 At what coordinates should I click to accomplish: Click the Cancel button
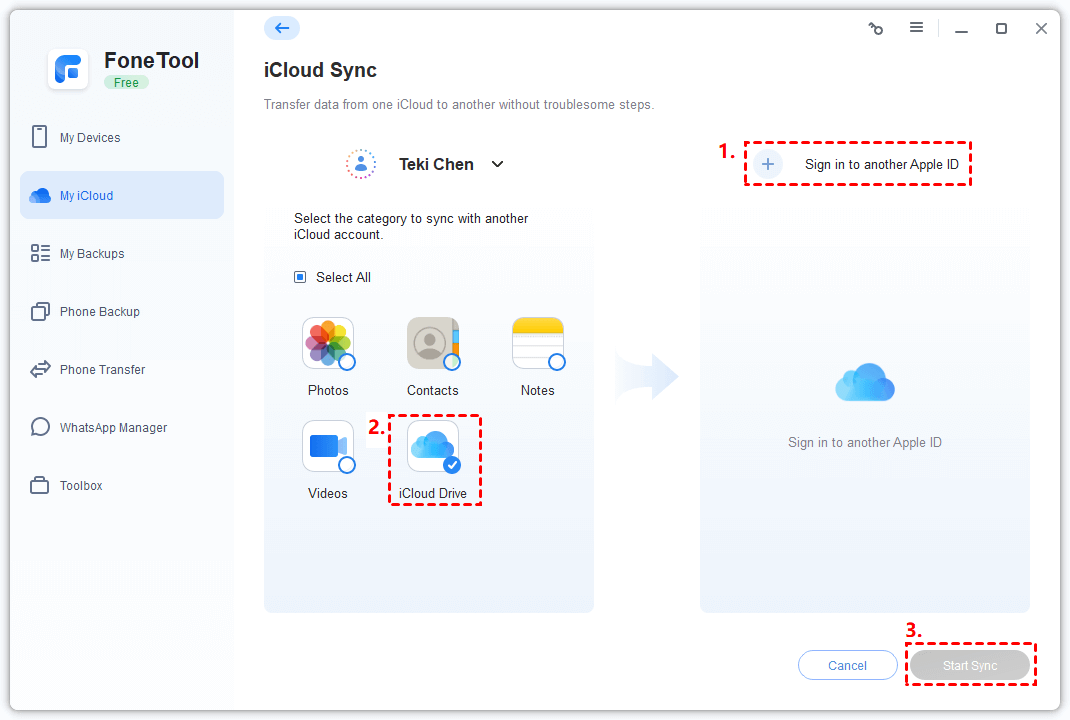coord(847,665)
